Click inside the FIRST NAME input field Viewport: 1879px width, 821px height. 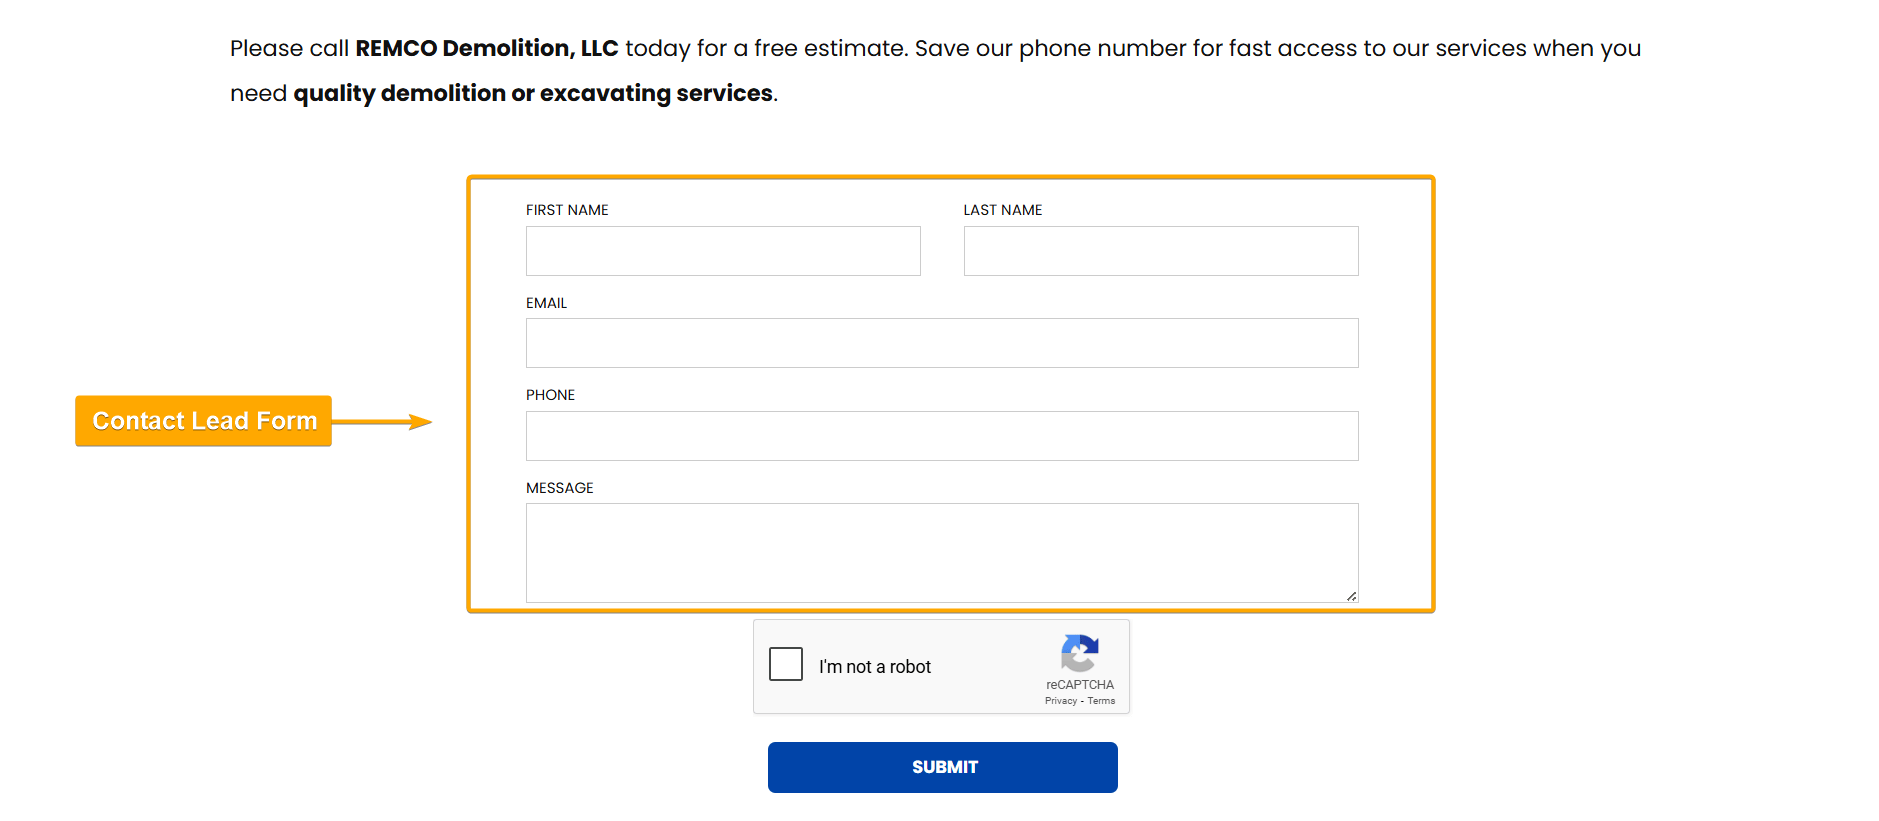click(722, 250)
